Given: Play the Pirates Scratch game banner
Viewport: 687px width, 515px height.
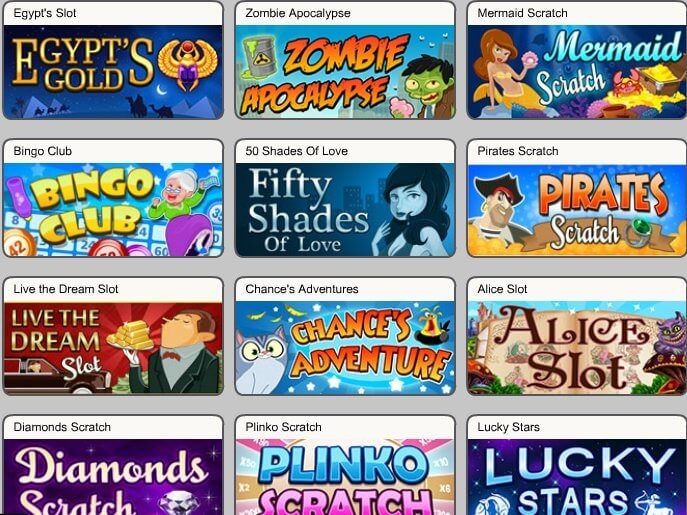Looking at the screenshot, I should click(577, 210).
